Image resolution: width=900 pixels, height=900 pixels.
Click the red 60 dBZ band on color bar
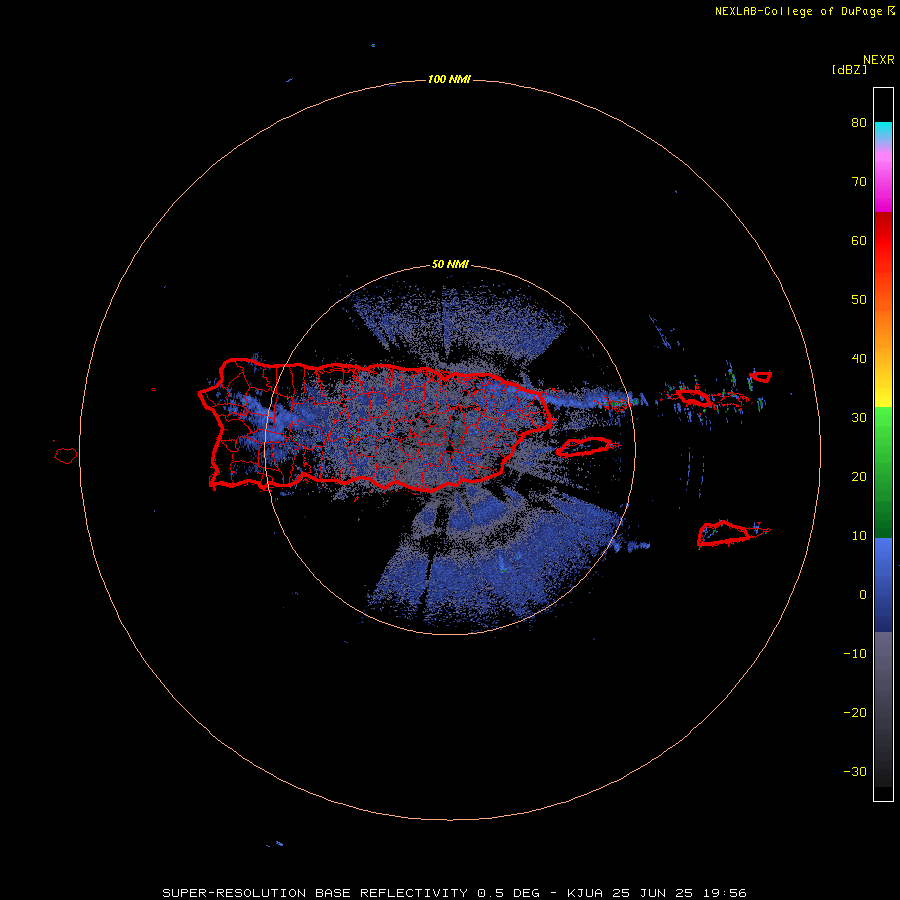pos(883,241)
